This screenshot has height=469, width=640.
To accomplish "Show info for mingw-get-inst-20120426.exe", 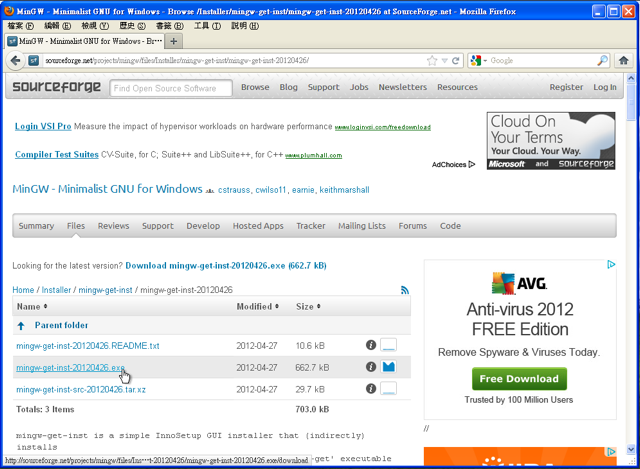I will coord(371,367).
